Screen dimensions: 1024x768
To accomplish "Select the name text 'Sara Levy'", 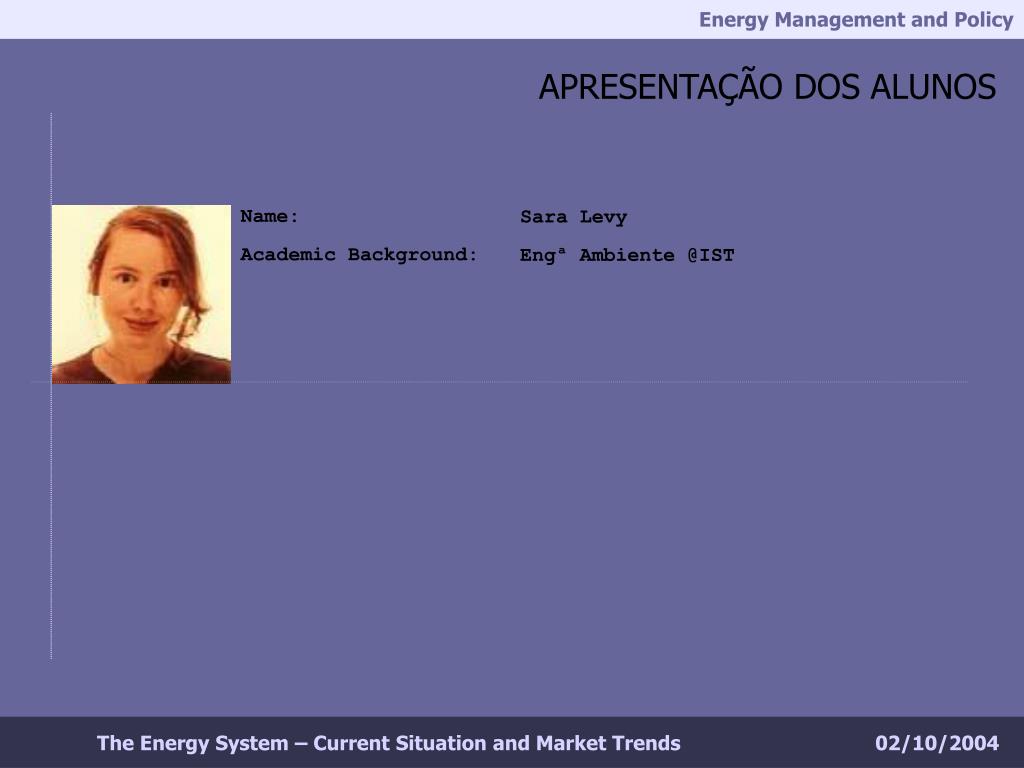I will (573, 217).
